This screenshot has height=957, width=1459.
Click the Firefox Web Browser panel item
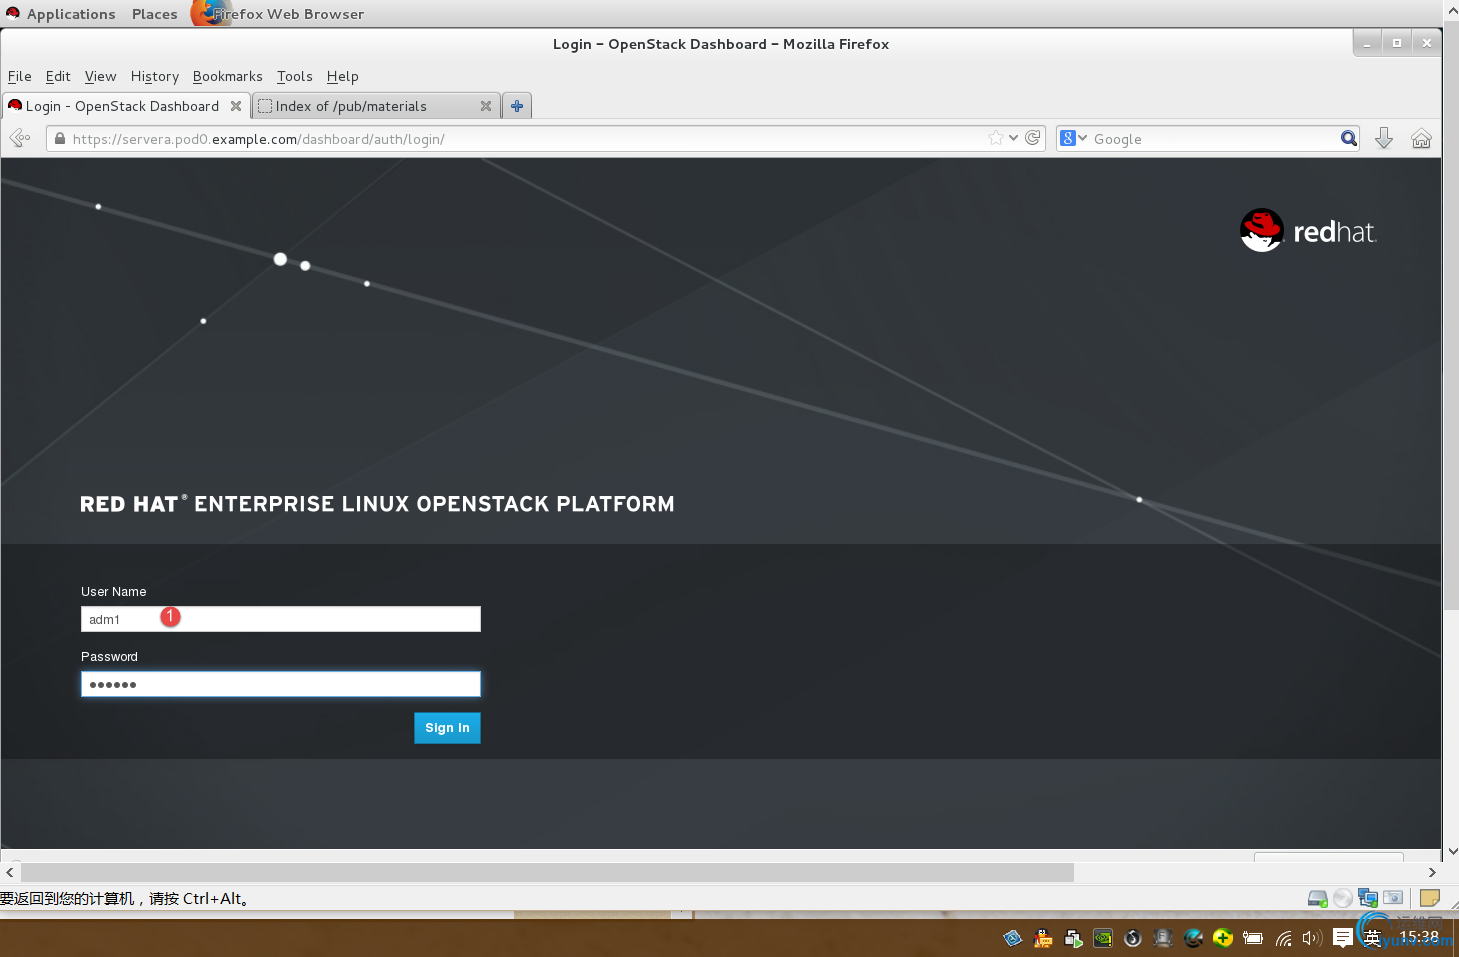278,14
